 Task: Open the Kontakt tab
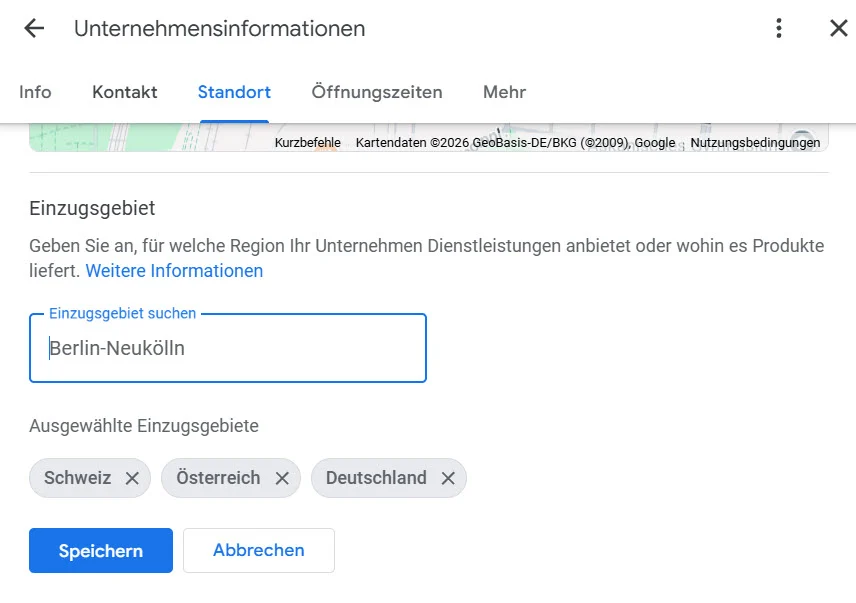(x=124, y=92)
